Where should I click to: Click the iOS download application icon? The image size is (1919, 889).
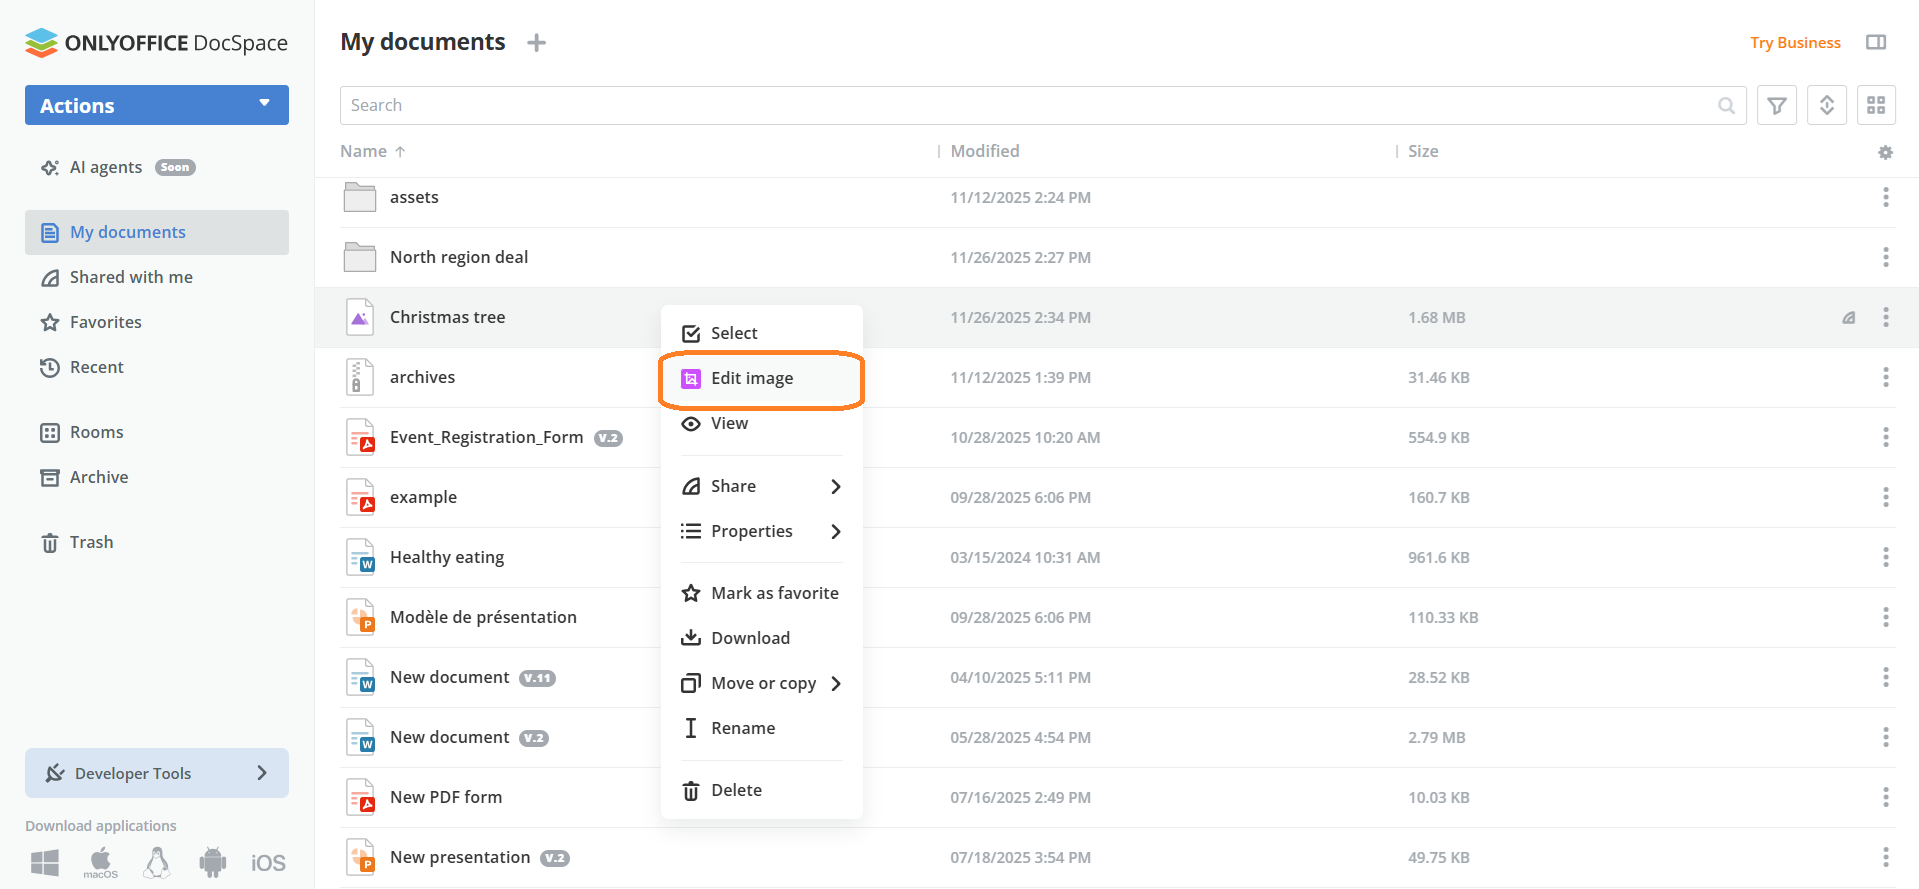268,863
